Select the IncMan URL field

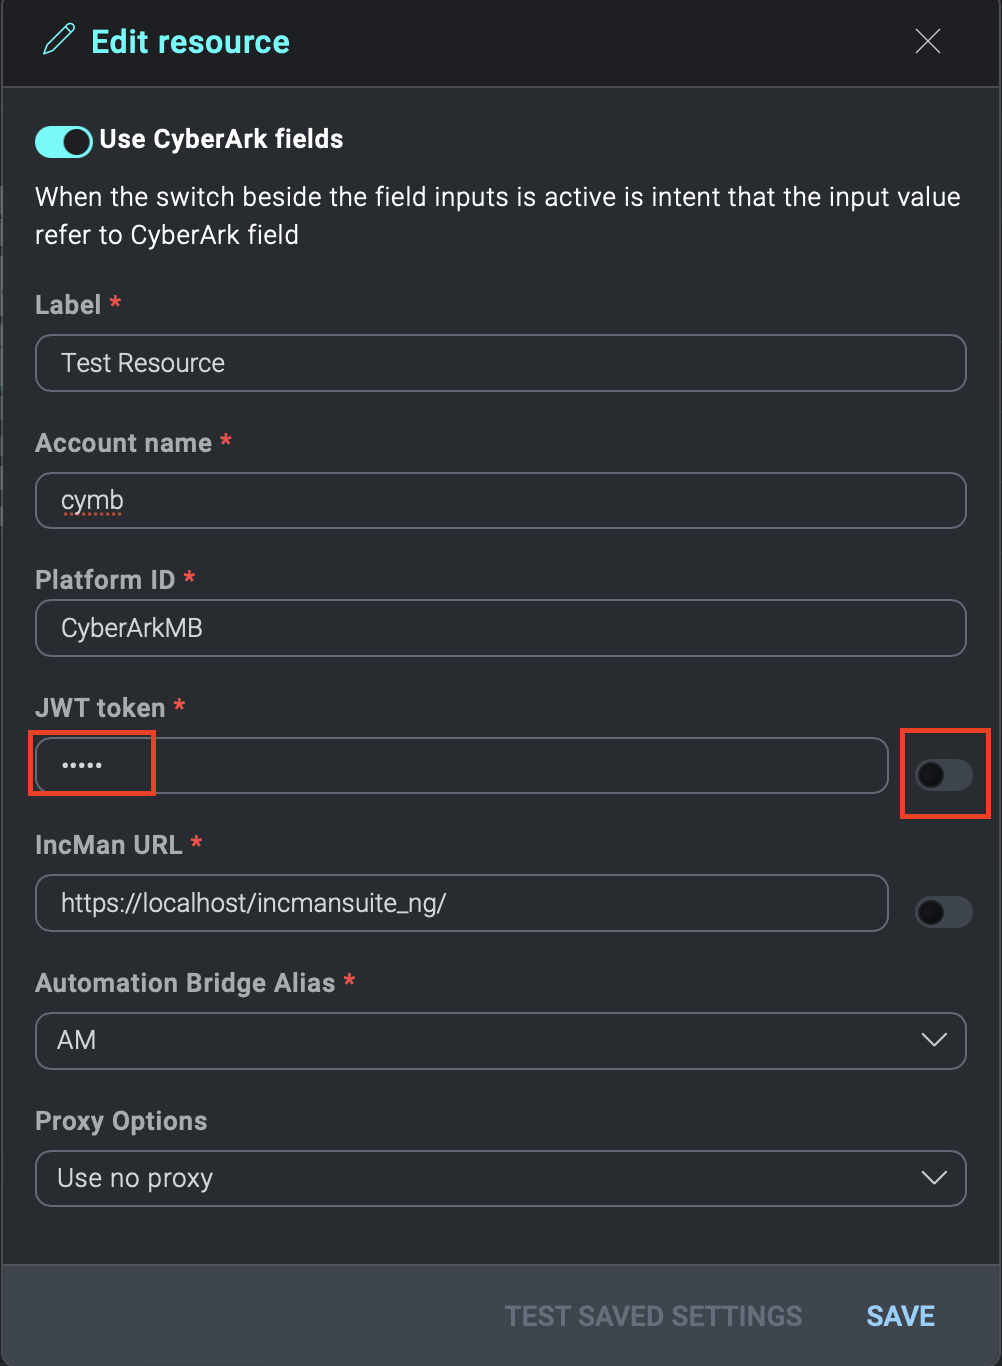pos(460,903)
